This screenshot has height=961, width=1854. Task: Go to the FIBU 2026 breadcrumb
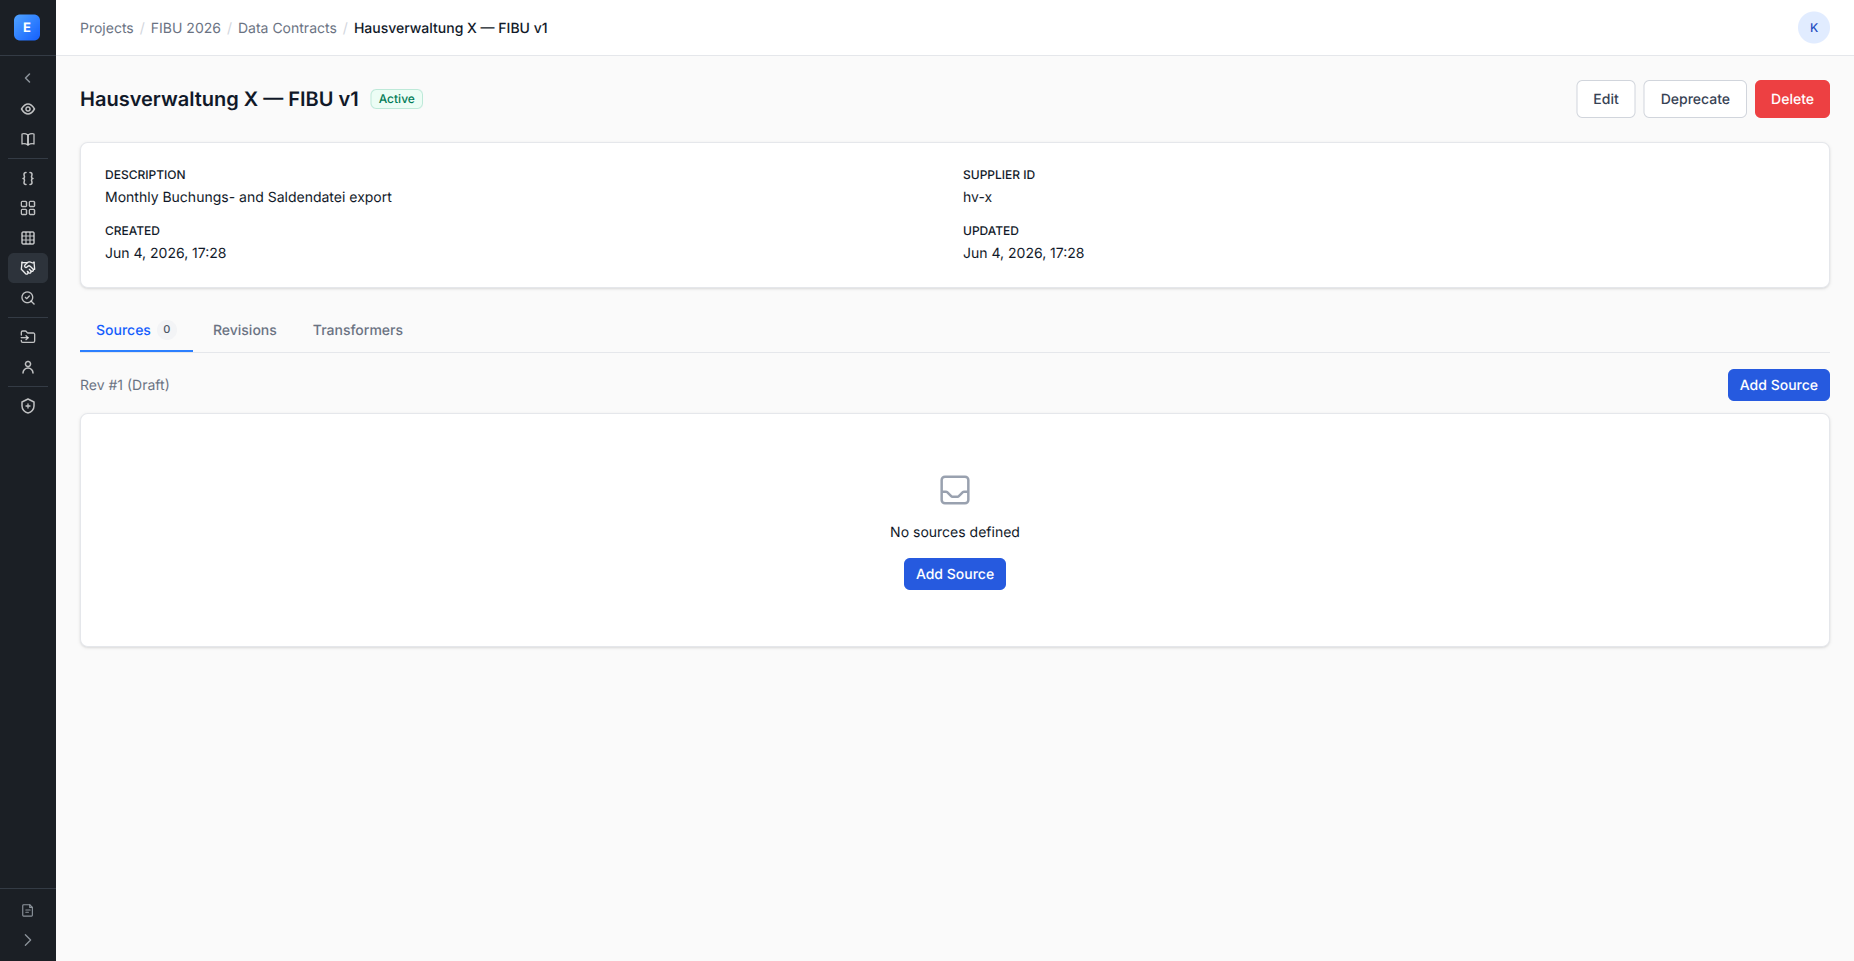click(186, 28)
